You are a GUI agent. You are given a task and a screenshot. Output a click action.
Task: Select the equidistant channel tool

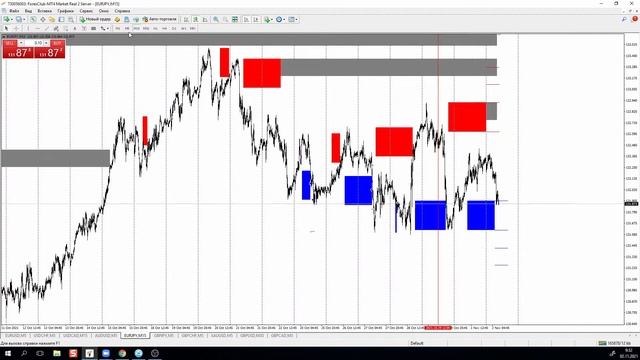pos(56,28)
